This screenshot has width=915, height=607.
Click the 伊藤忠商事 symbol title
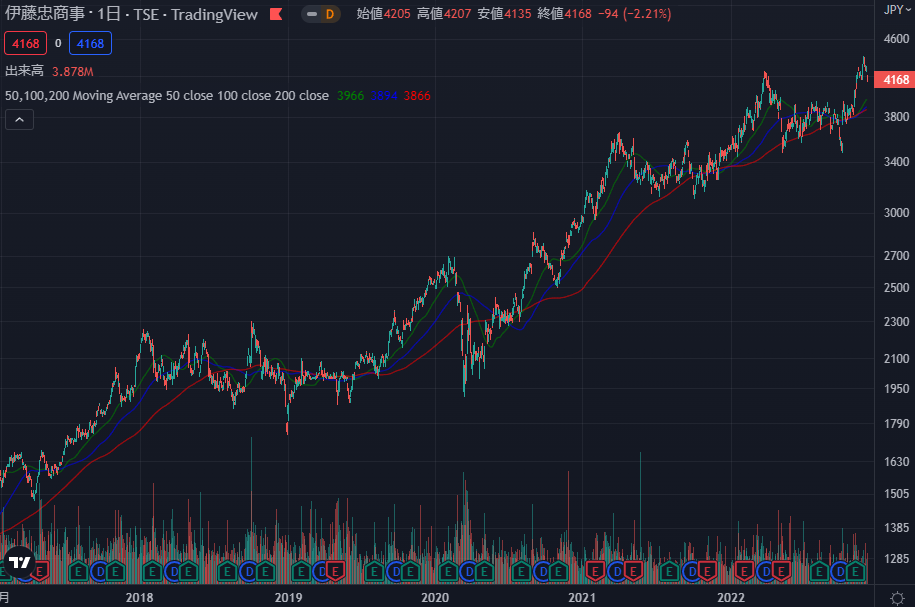[x=45, y=14]
